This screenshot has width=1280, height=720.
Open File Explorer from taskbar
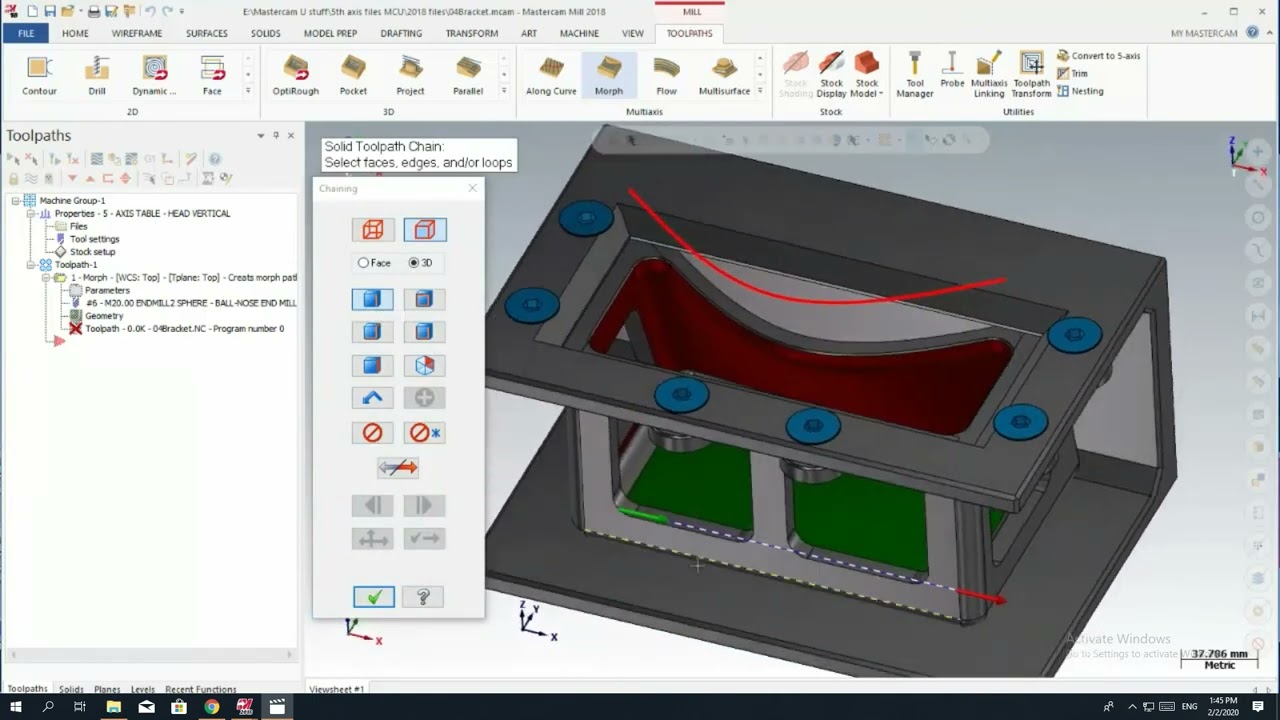click(114, 707)
